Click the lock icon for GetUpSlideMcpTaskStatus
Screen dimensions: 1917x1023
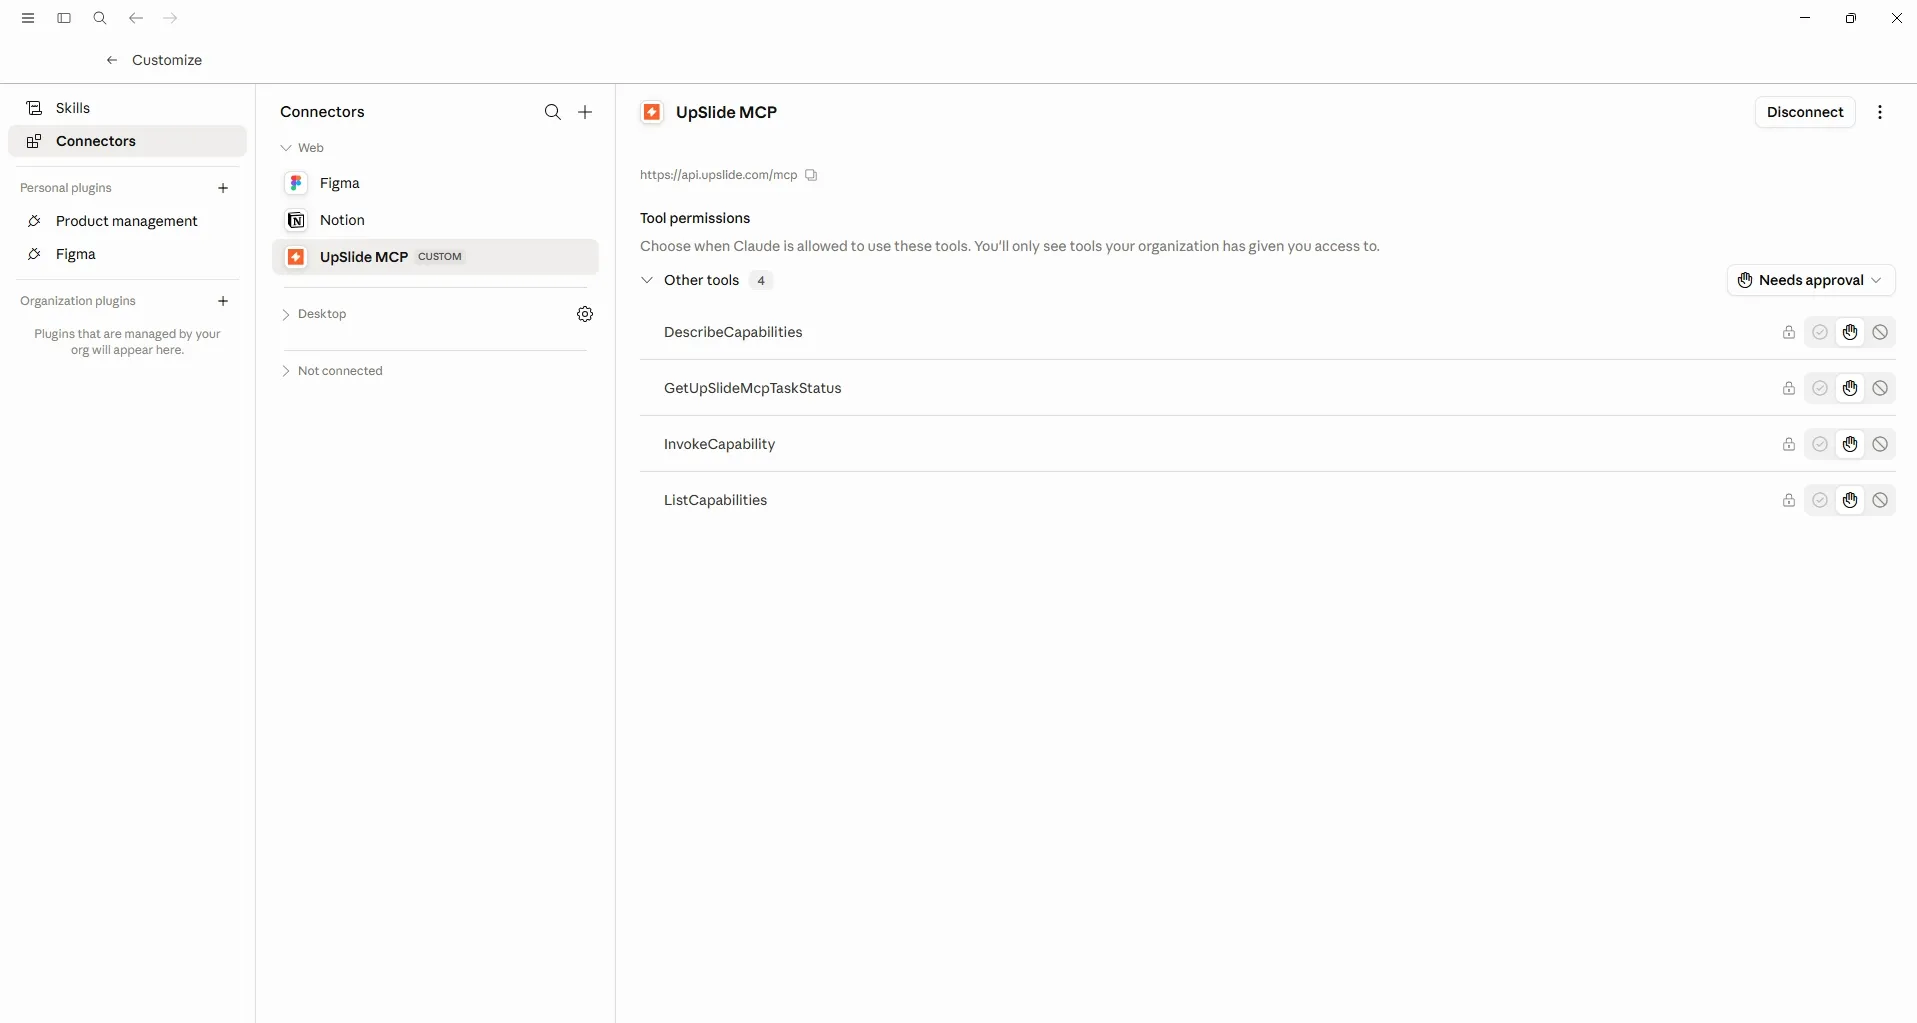[x=1789, y=388]
